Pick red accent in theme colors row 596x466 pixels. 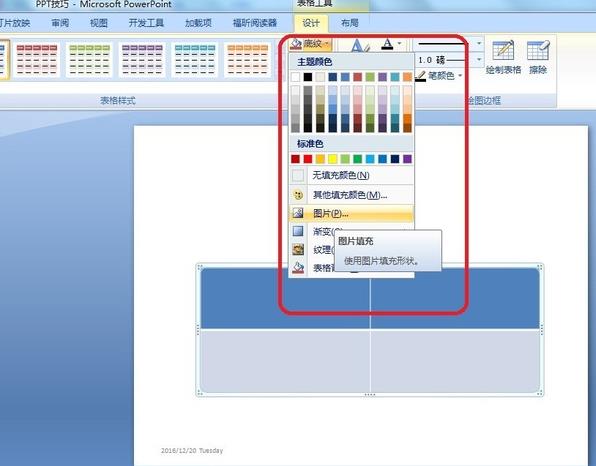tap(358, 77)
